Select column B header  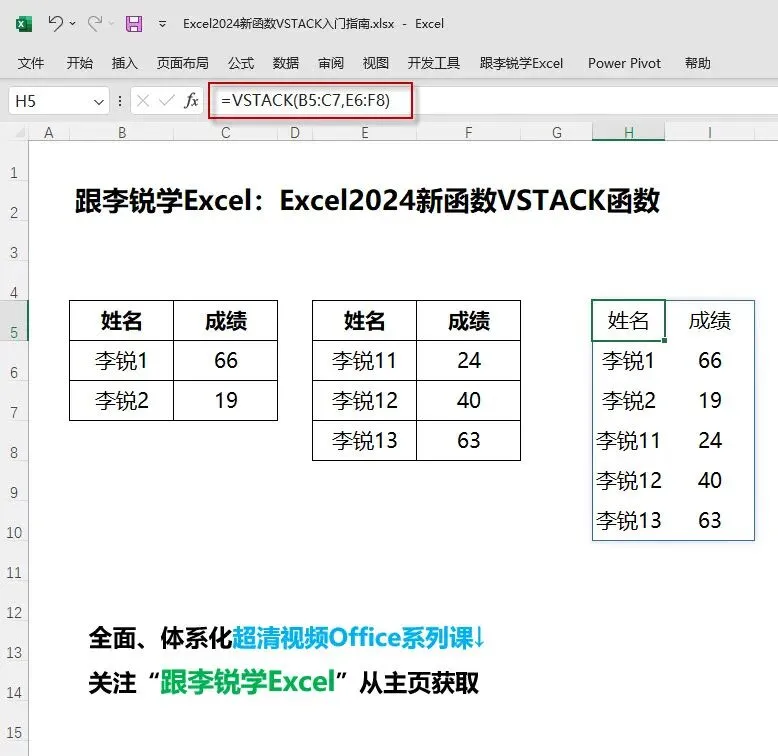click(x=122, y=132)
